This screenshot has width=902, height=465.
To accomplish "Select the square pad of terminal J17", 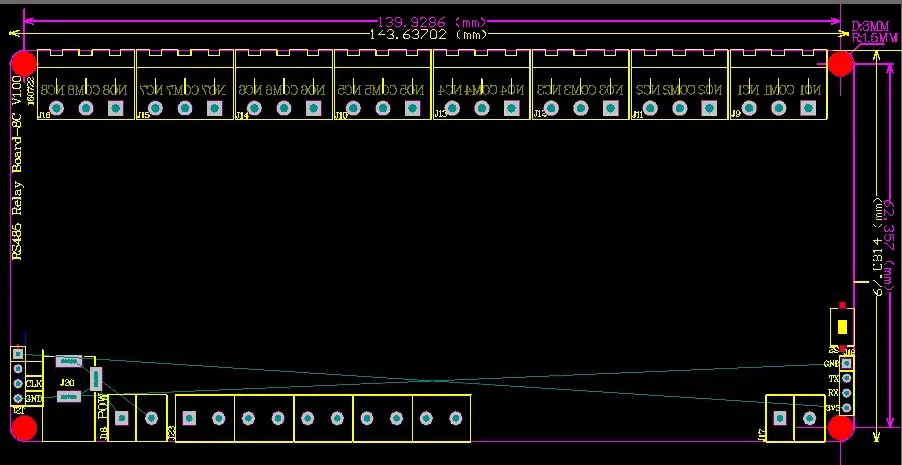I will (x=779, y=418).
